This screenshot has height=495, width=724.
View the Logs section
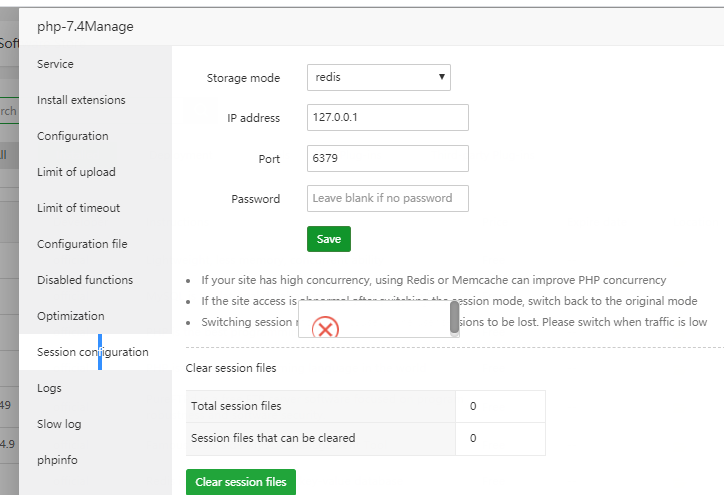[x=49, y=388]
